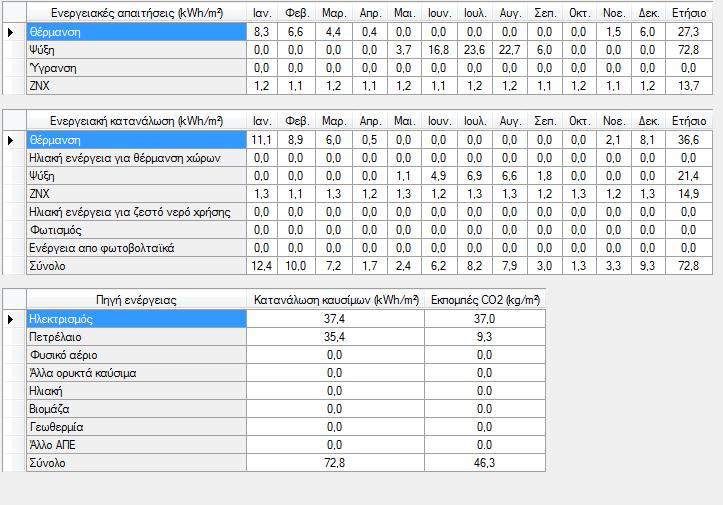Select the Ψύξη row label in the Ενεργειακή κατανάλωση table

tap(136, 176)
